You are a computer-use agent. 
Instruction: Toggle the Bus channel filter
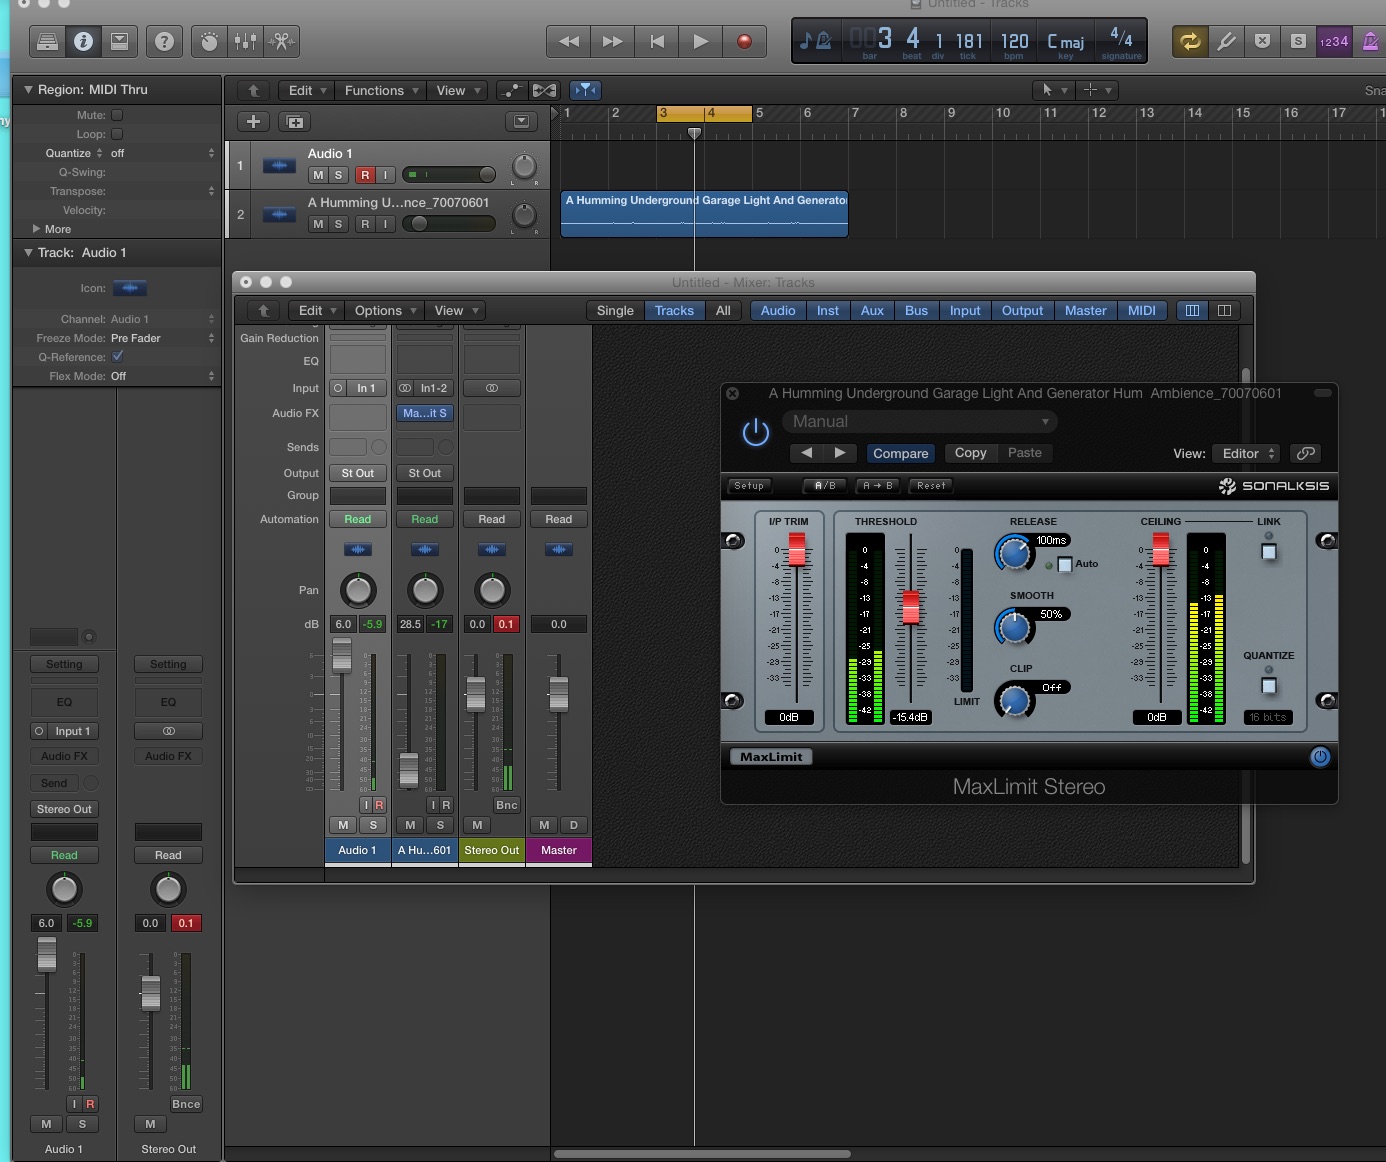[916, 311]
